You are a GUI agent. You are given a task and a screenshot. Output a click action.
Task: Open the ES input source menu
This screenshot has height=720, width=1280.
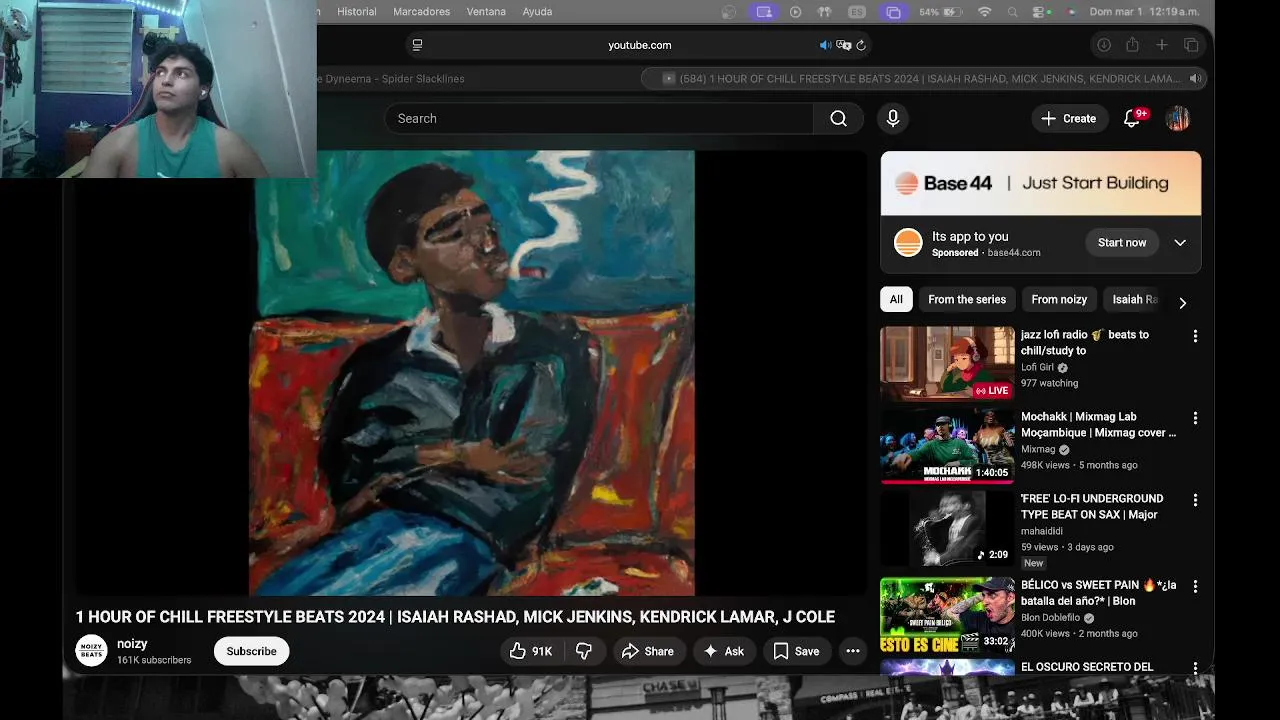(x=857, y=12)
